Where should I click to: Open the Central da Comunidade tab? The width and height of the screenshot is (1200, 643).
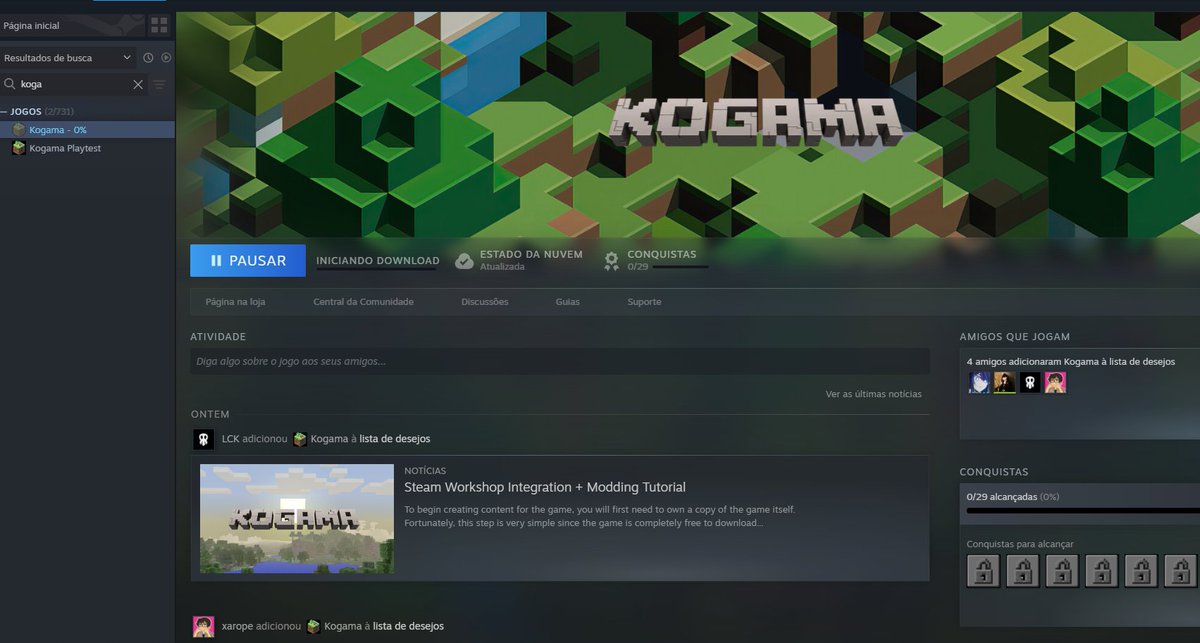363,302
